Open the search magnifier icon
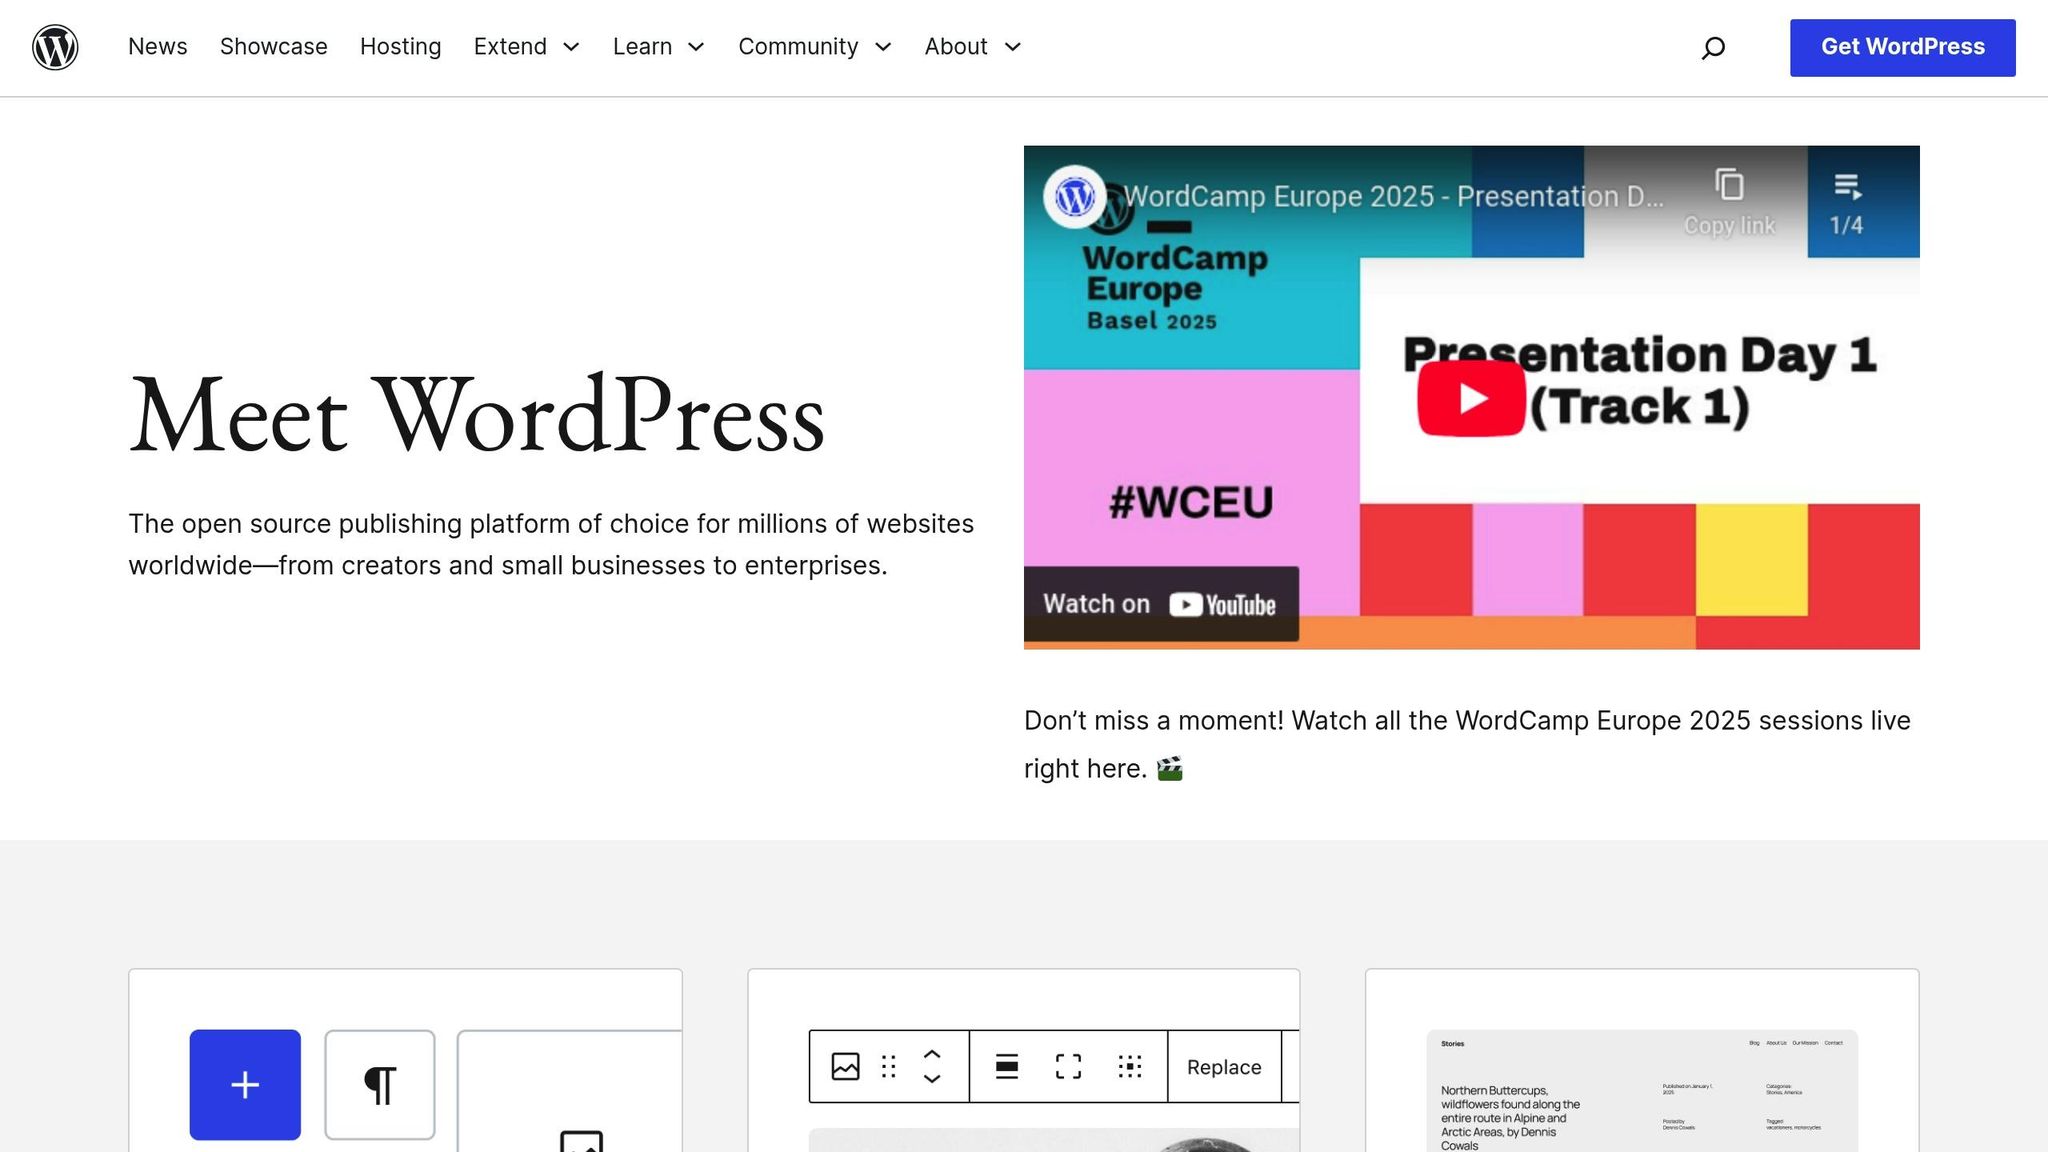This screenshot has width=2048, height=1152. pyautogui.click(x=1713, y=47)
